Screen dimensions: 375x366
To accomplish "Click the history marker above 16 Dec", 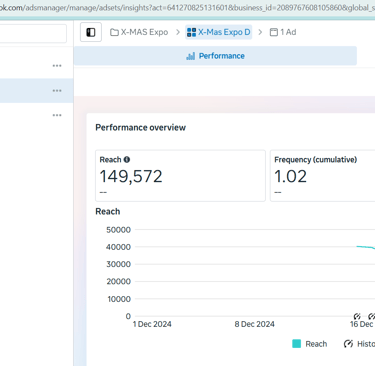I will click(357, 316).
